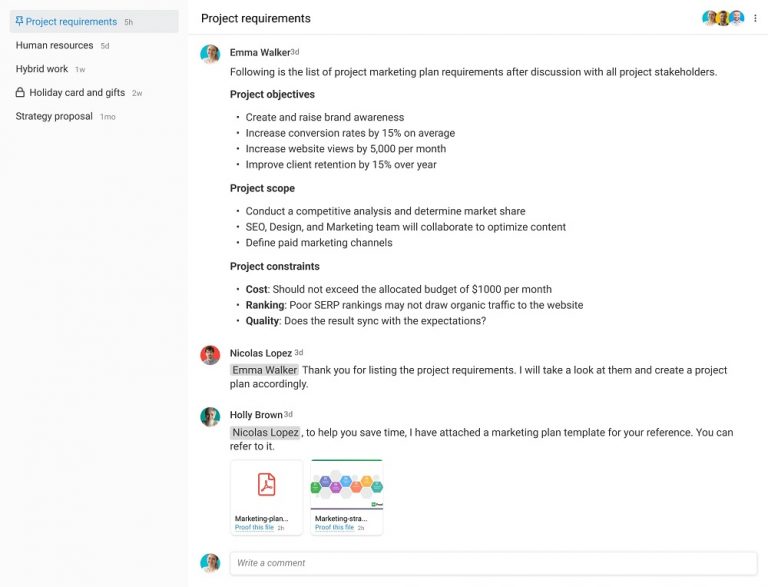Click the Write a comment field
768x587 pixels.
coord(493,563)
